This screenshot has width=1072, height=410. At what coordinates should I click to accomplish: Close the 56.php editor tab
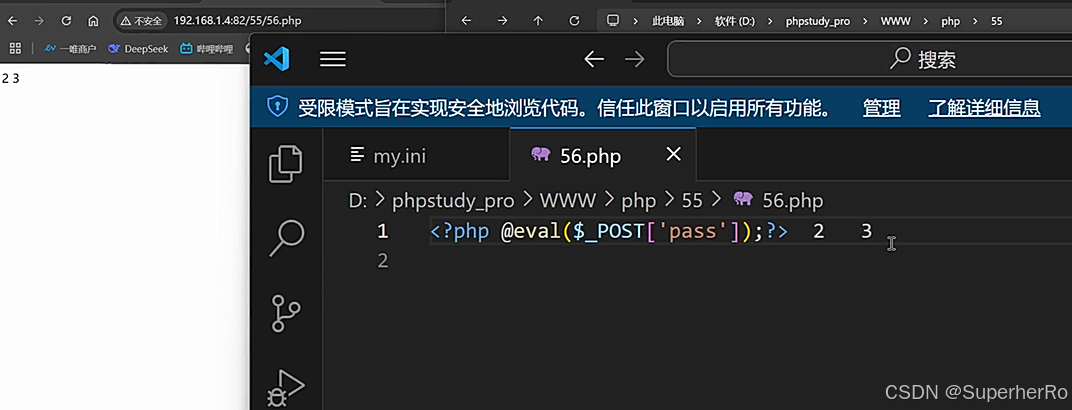coord(673,155)
